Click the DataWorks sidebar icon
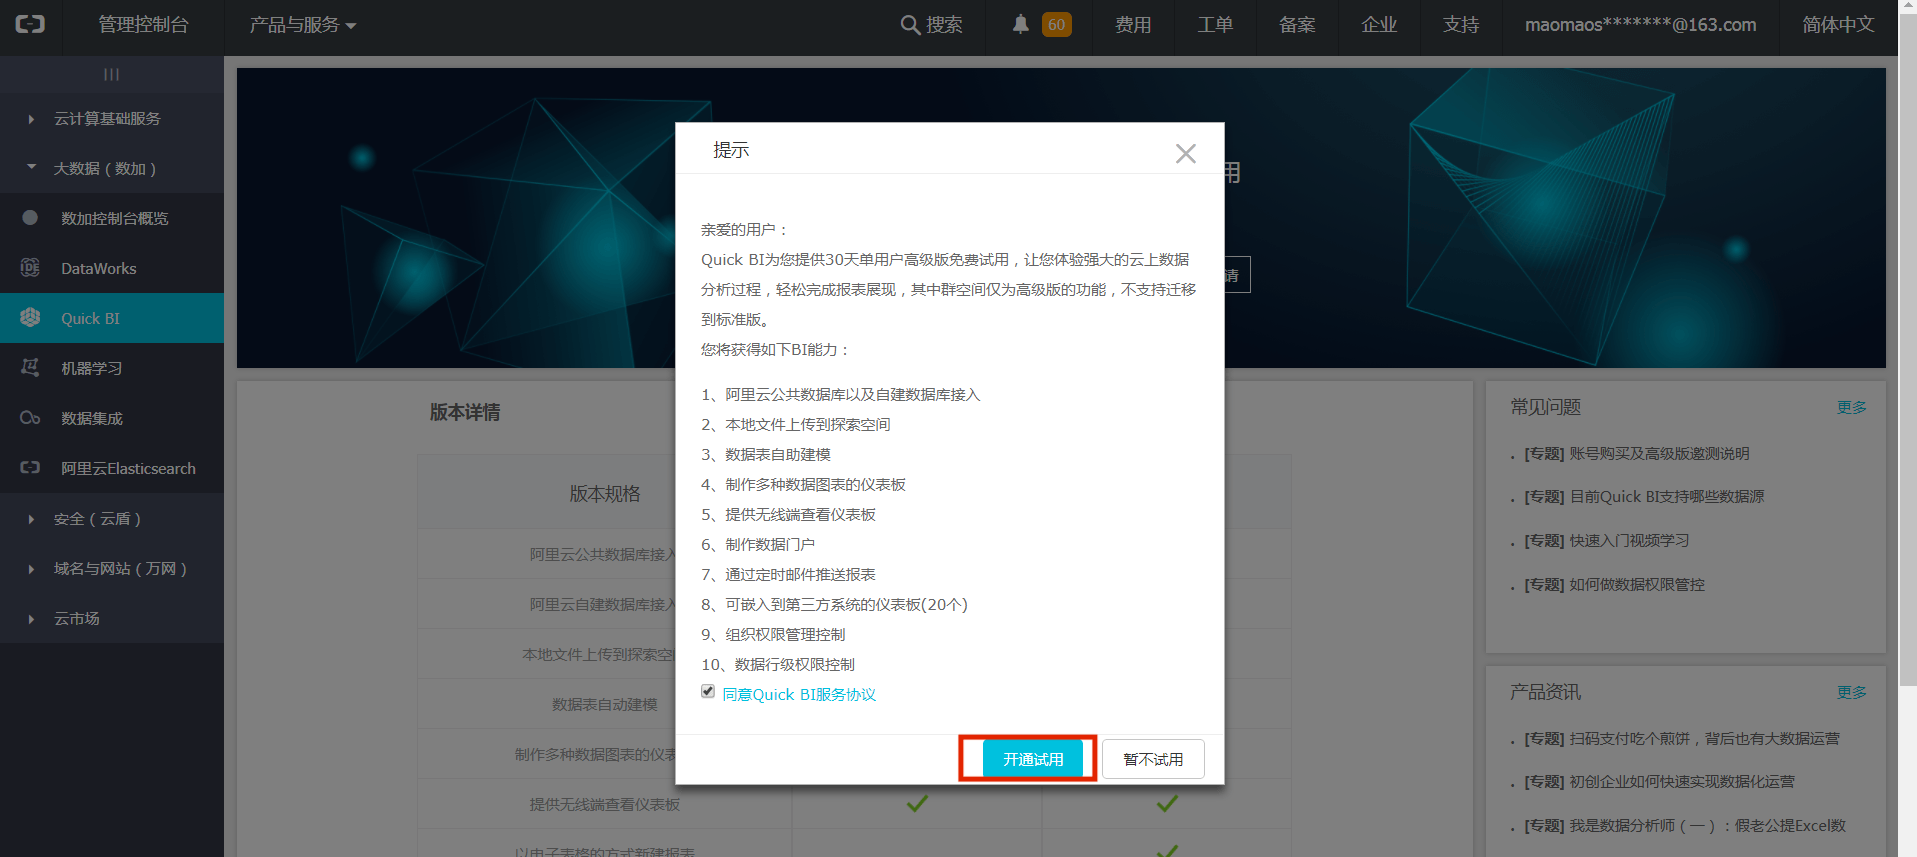Image resolution: width=1917 pixels, height=857 pixels. tap(30, 268)
